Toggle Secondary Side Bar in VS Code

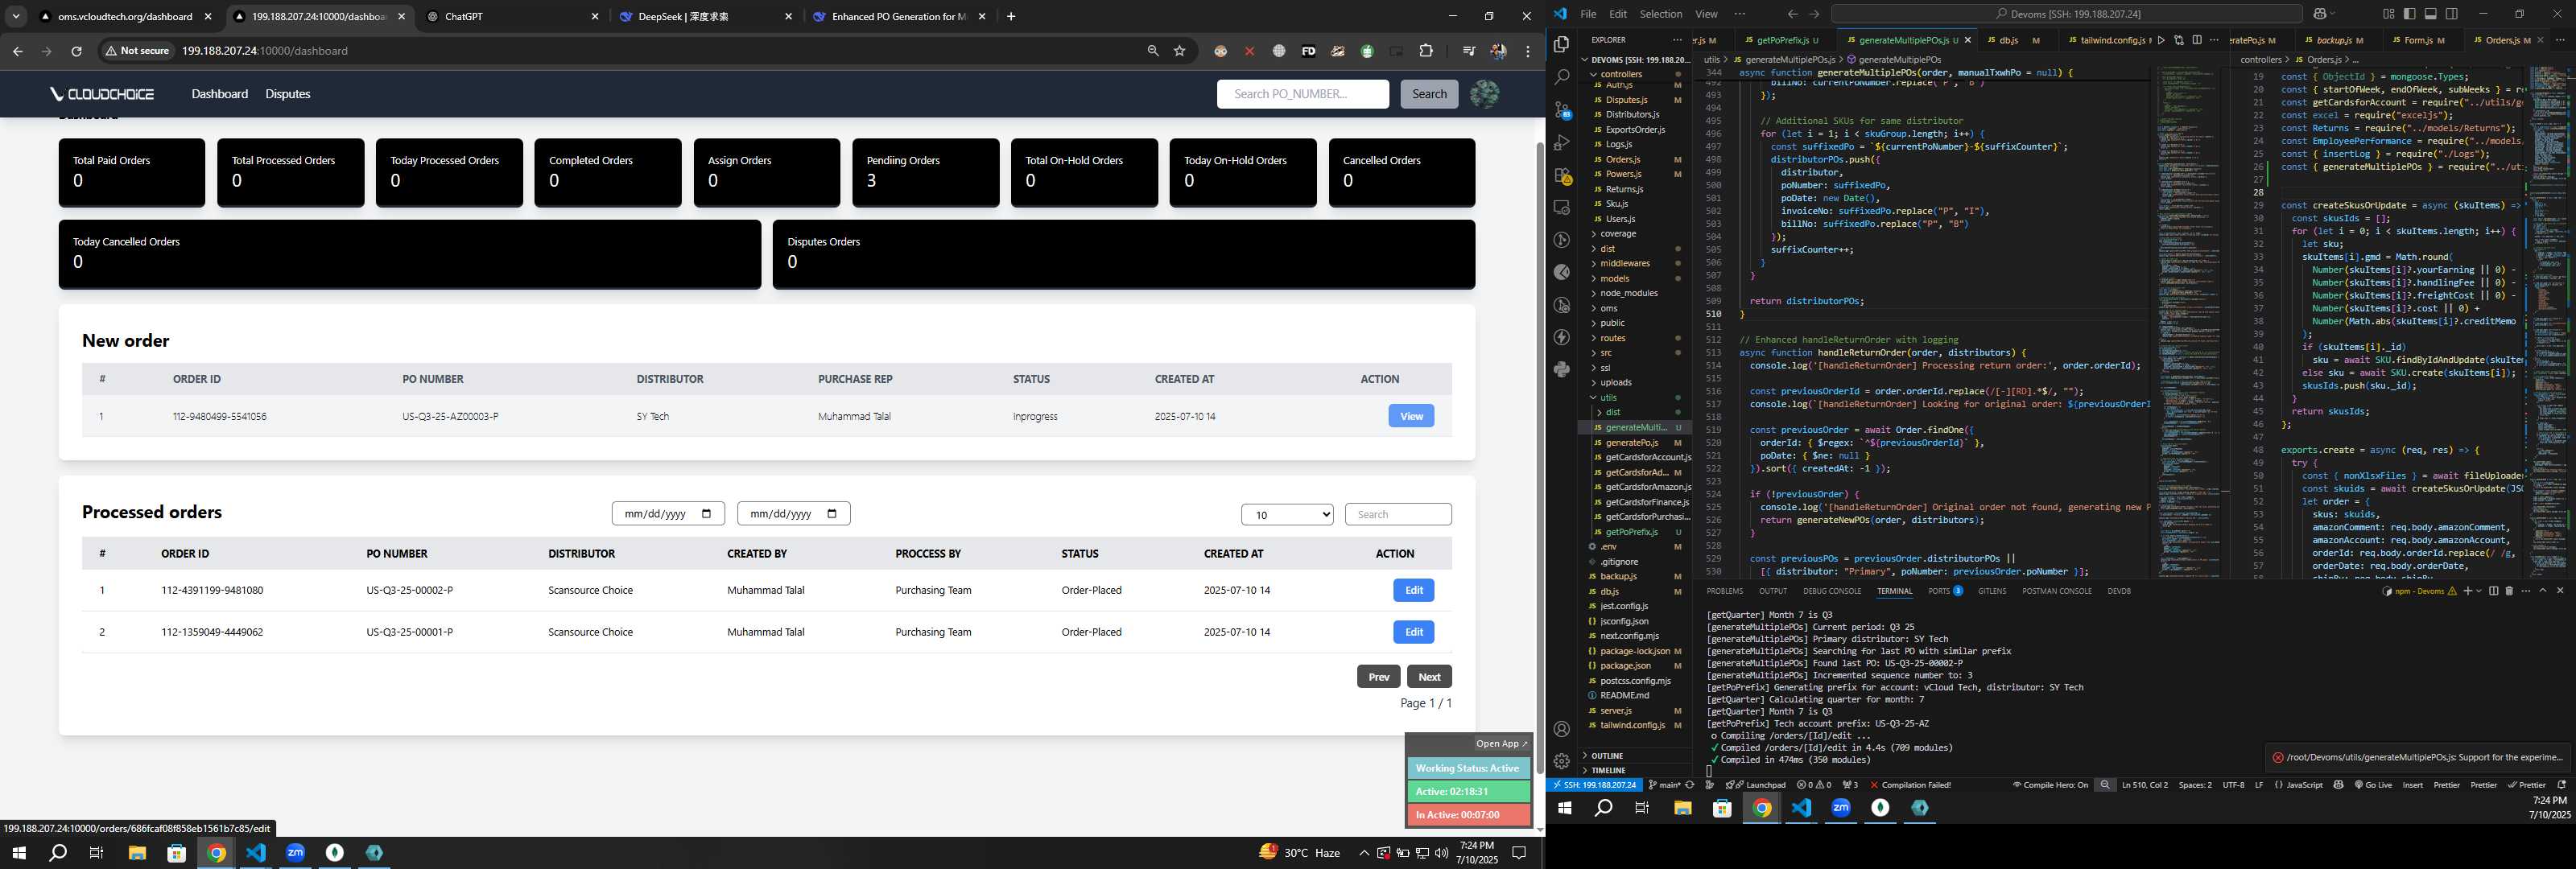[2452, 14]
